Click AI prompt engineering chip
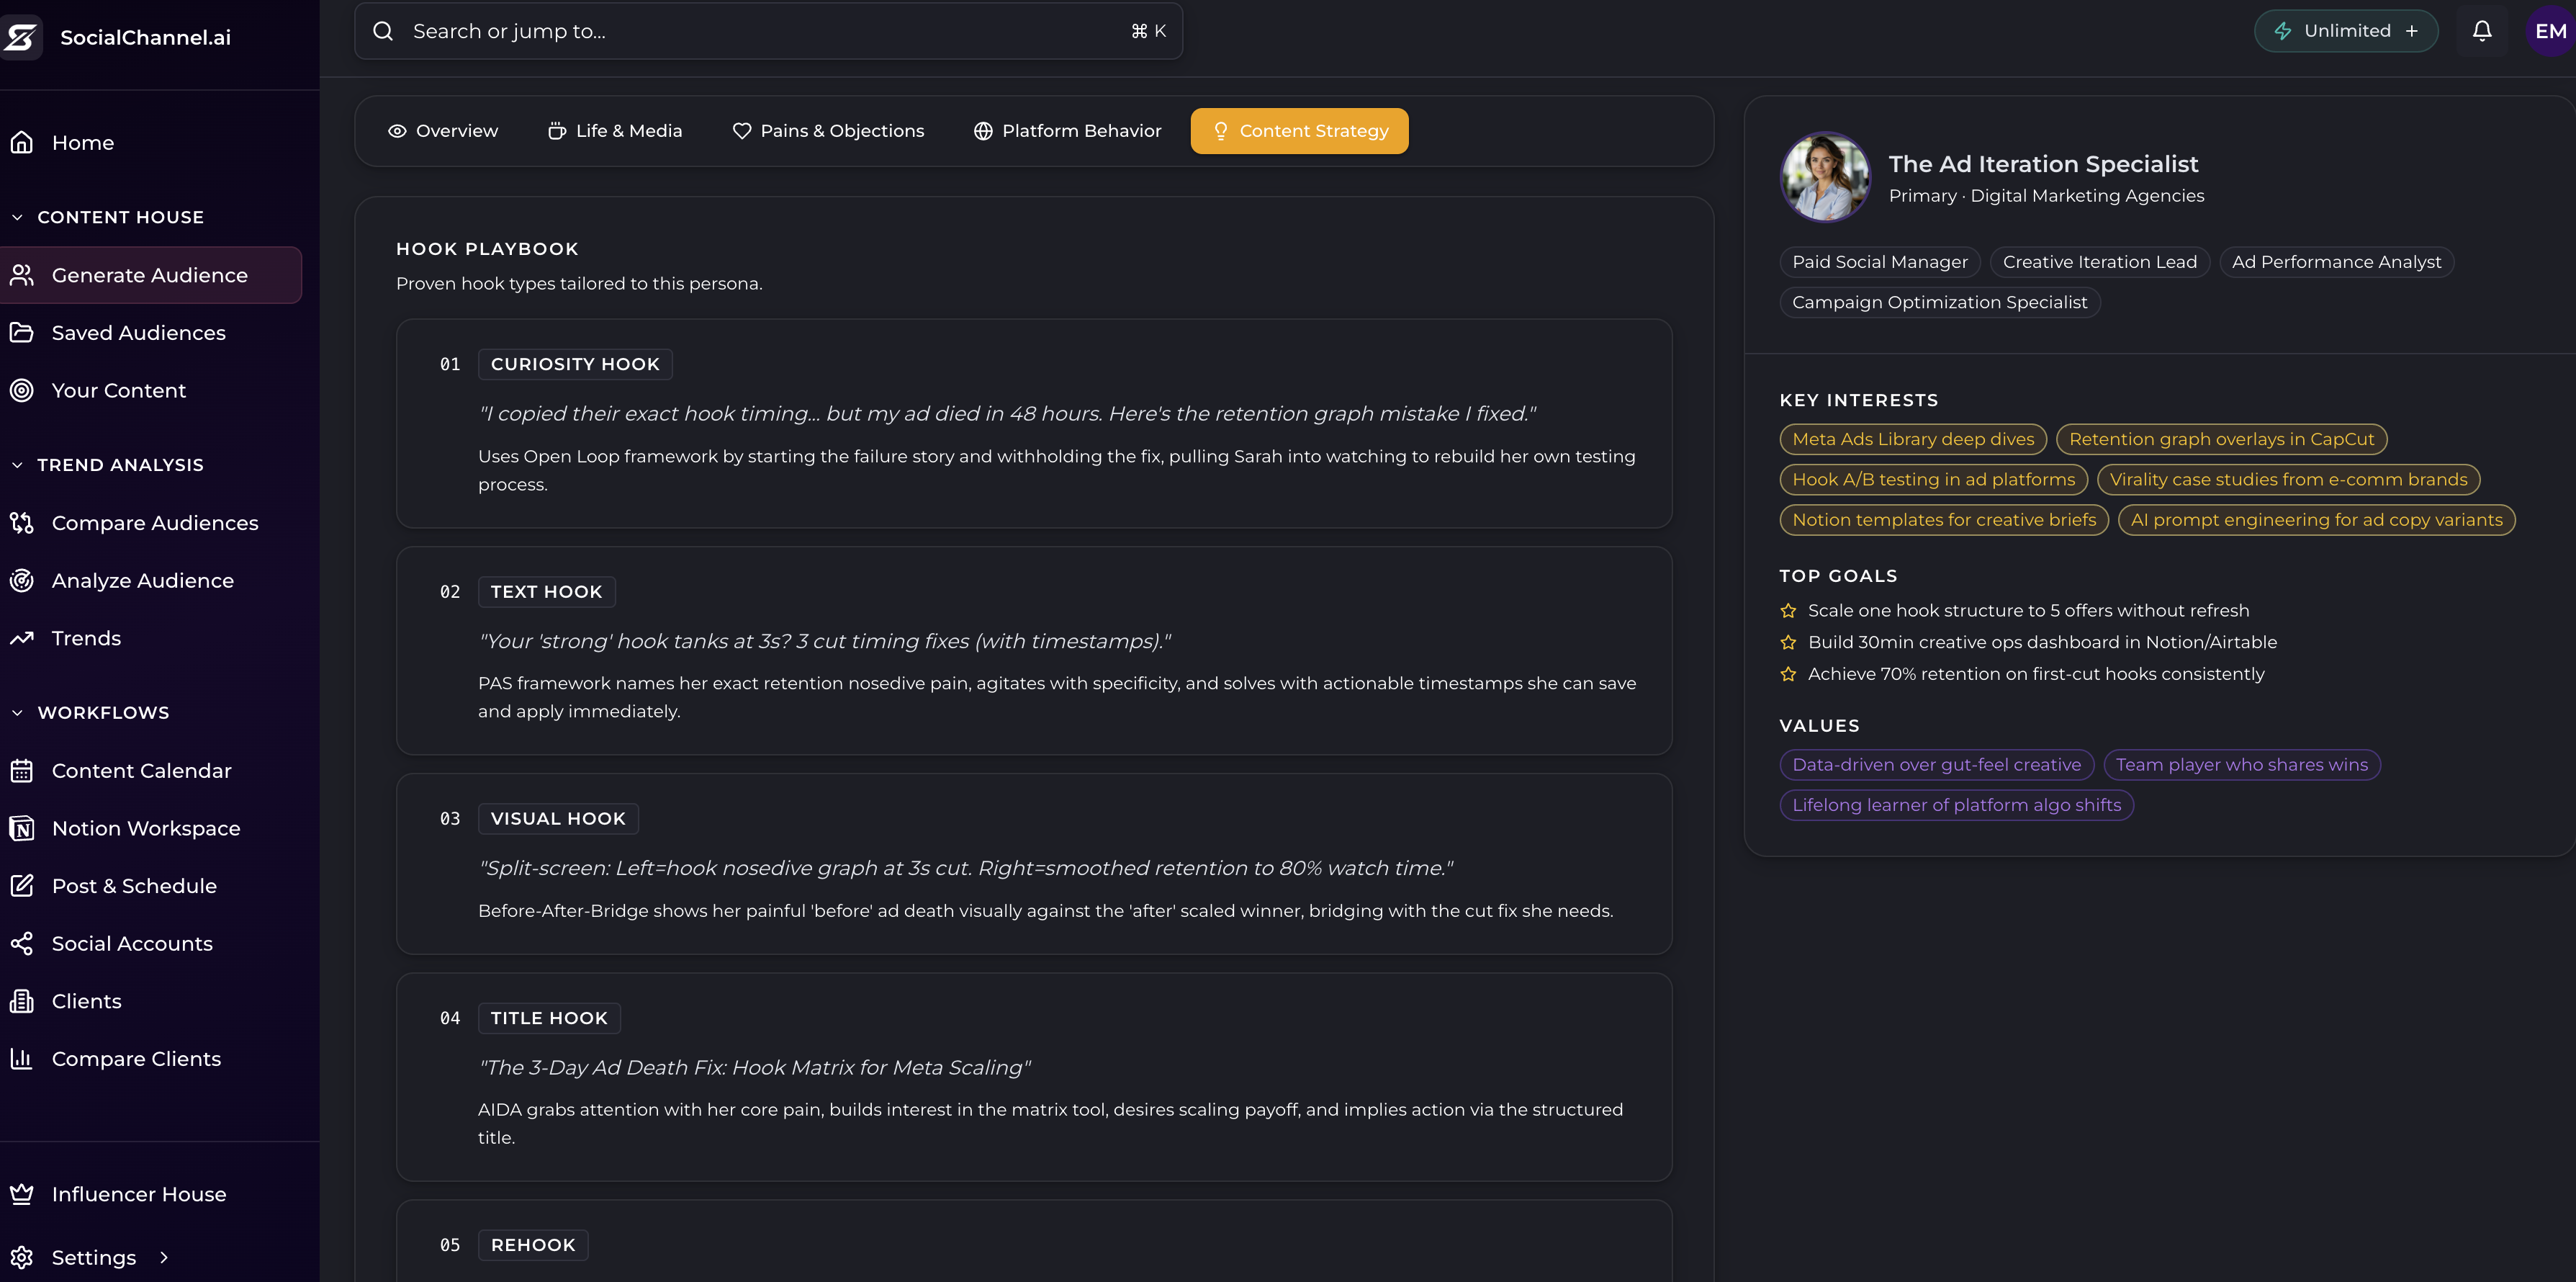Viewport: 2576px width, 1282px height. pyautogui.click(x=2316, y=520)
